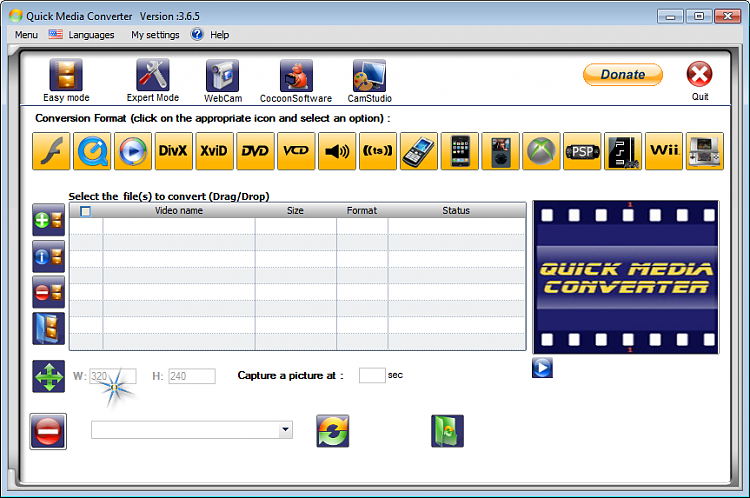Show info for selected video file
750x498 pixels.
click(49, 256)
